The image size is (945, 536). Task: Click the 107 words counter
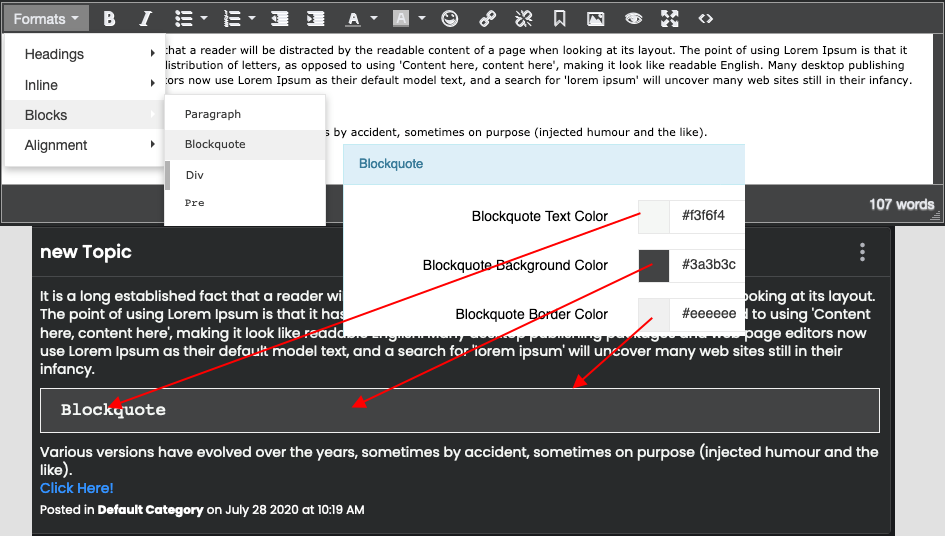[901, 204]
